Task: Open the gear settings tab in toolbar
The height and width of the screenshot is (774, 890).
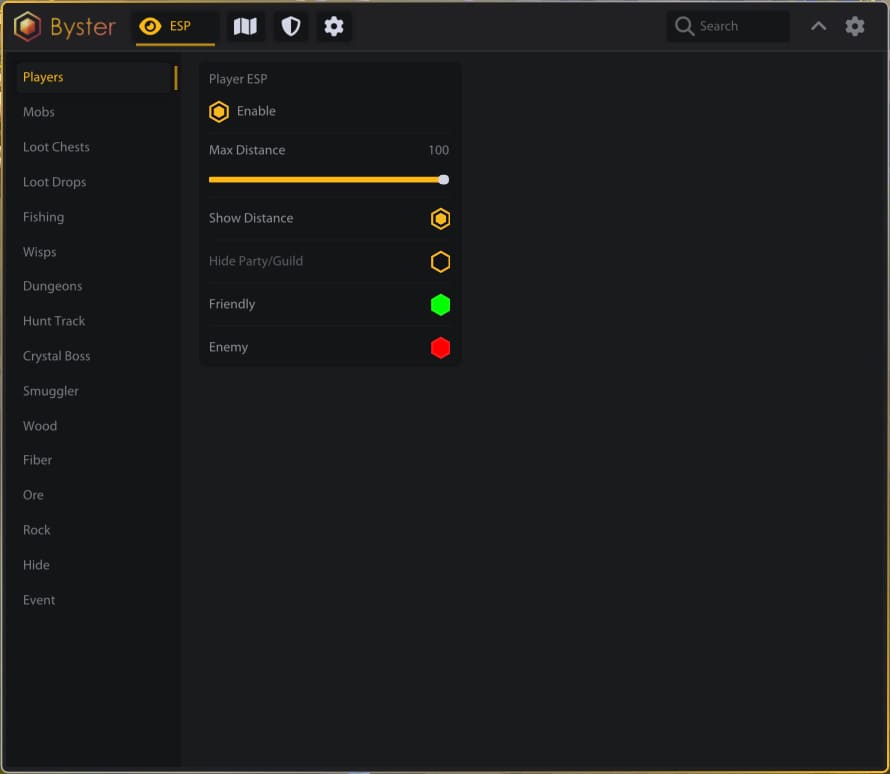Action: click(334, 26)
